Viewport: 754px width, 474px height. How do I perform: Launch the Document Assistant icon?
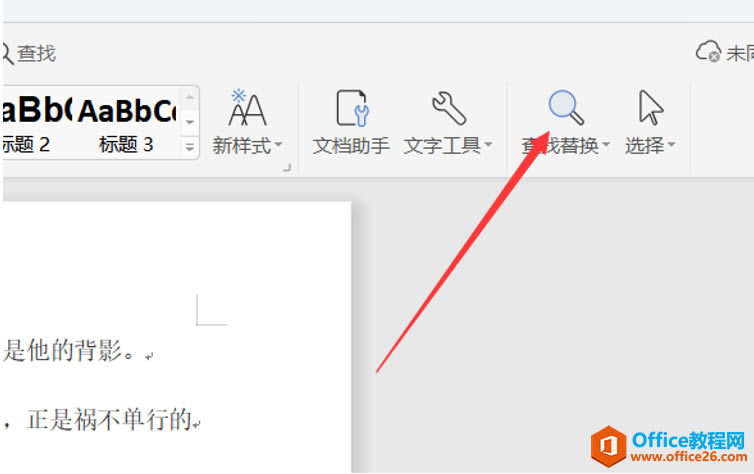tap(352, 108)
